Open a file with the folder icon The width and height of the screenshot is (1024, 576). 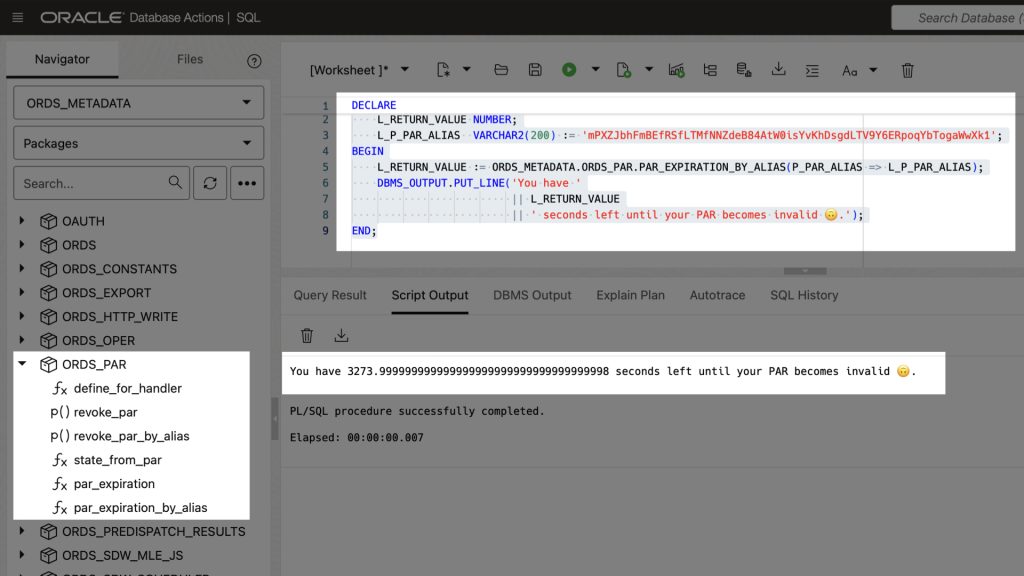tap(501, 70)
